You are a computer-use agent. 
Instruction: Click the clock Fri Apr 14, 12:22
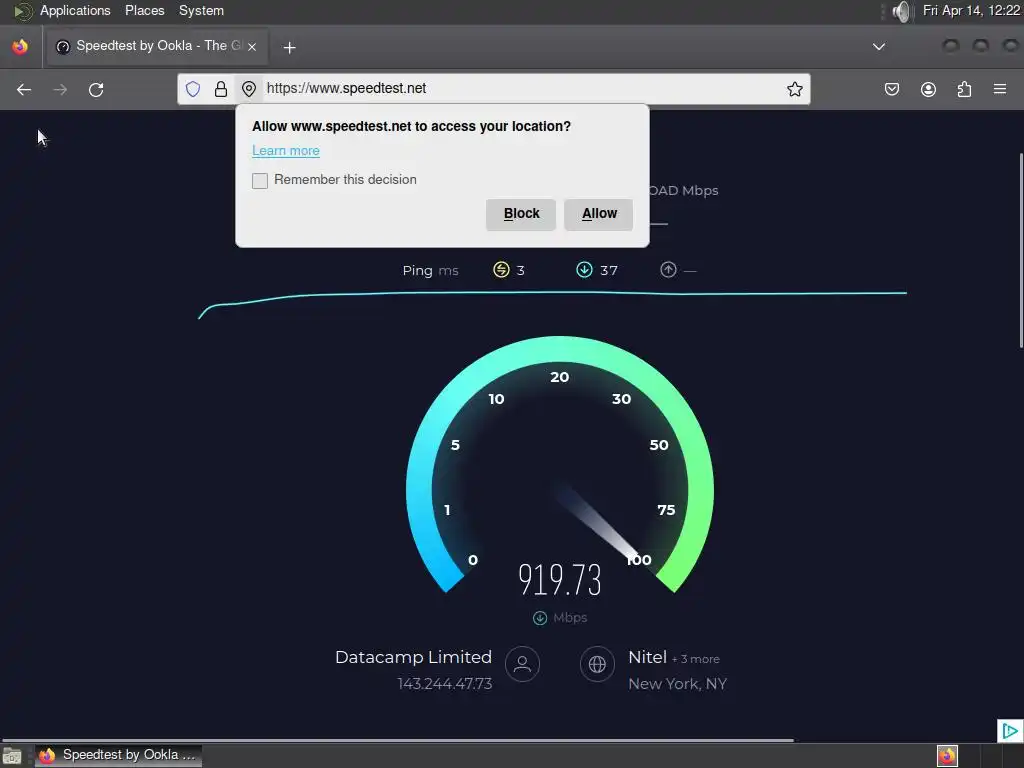tap(971, 11)
